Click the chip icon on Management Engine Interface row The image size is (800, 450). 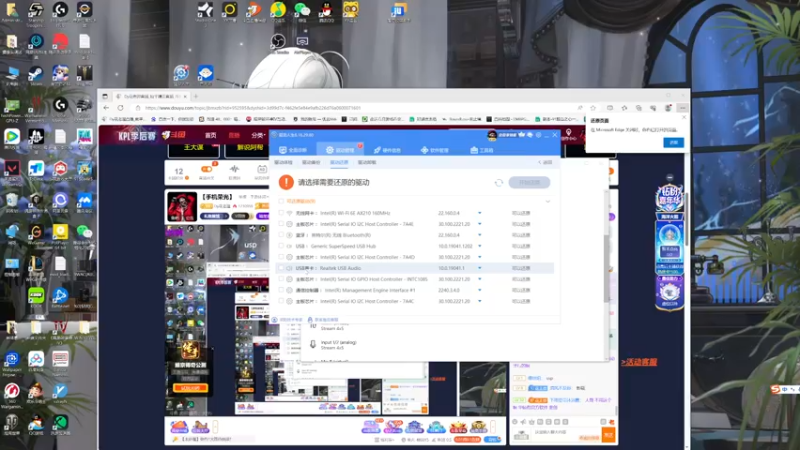[289, 290]
